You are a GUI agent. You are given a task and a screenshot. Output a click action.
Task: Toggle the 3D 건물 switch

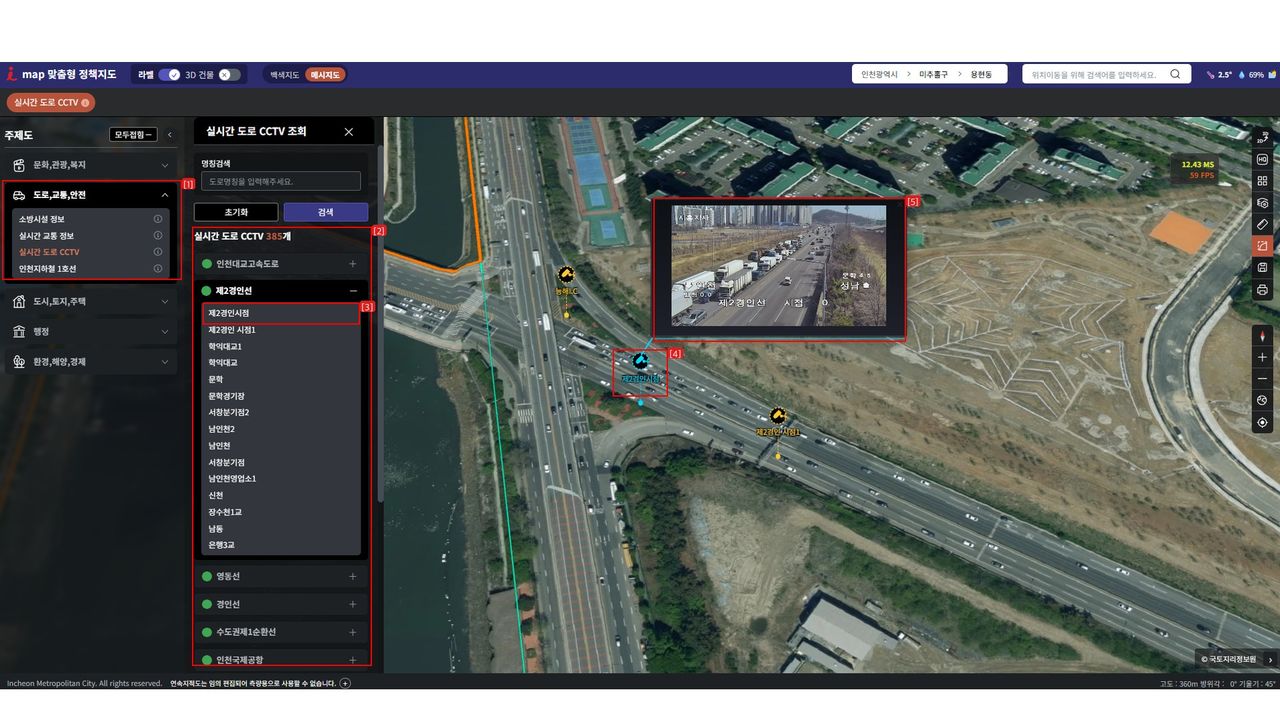[x=229, y=75]
